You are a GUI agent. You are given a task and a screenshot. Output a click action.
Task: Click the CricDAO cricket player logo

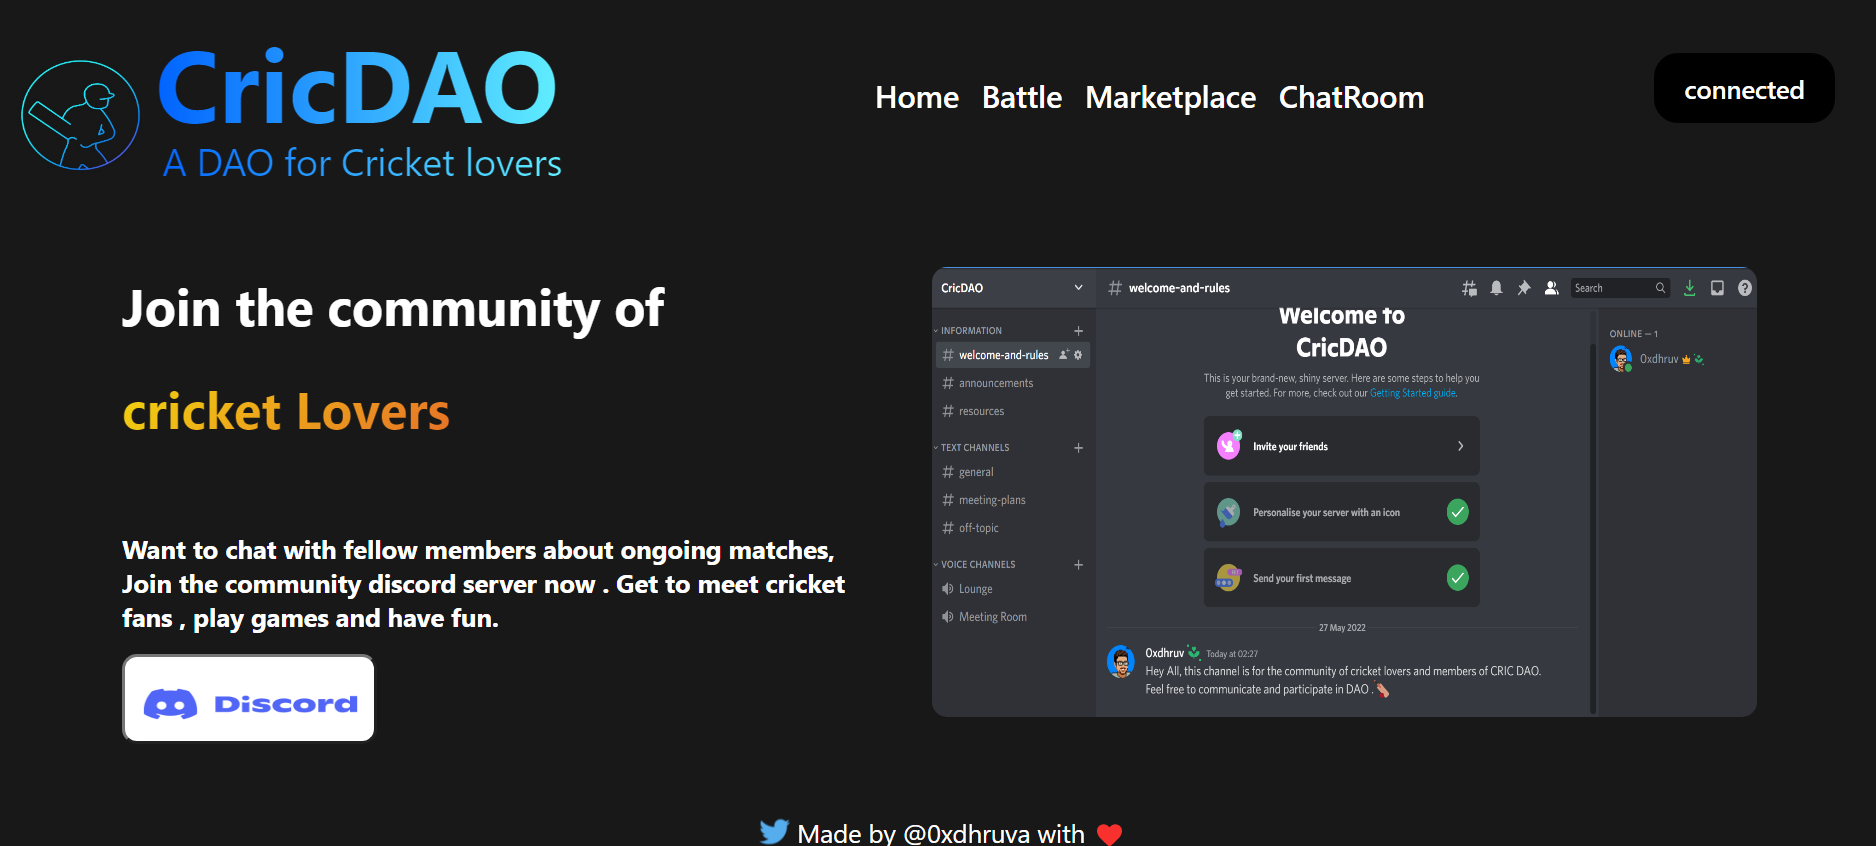tap(80, 115)
